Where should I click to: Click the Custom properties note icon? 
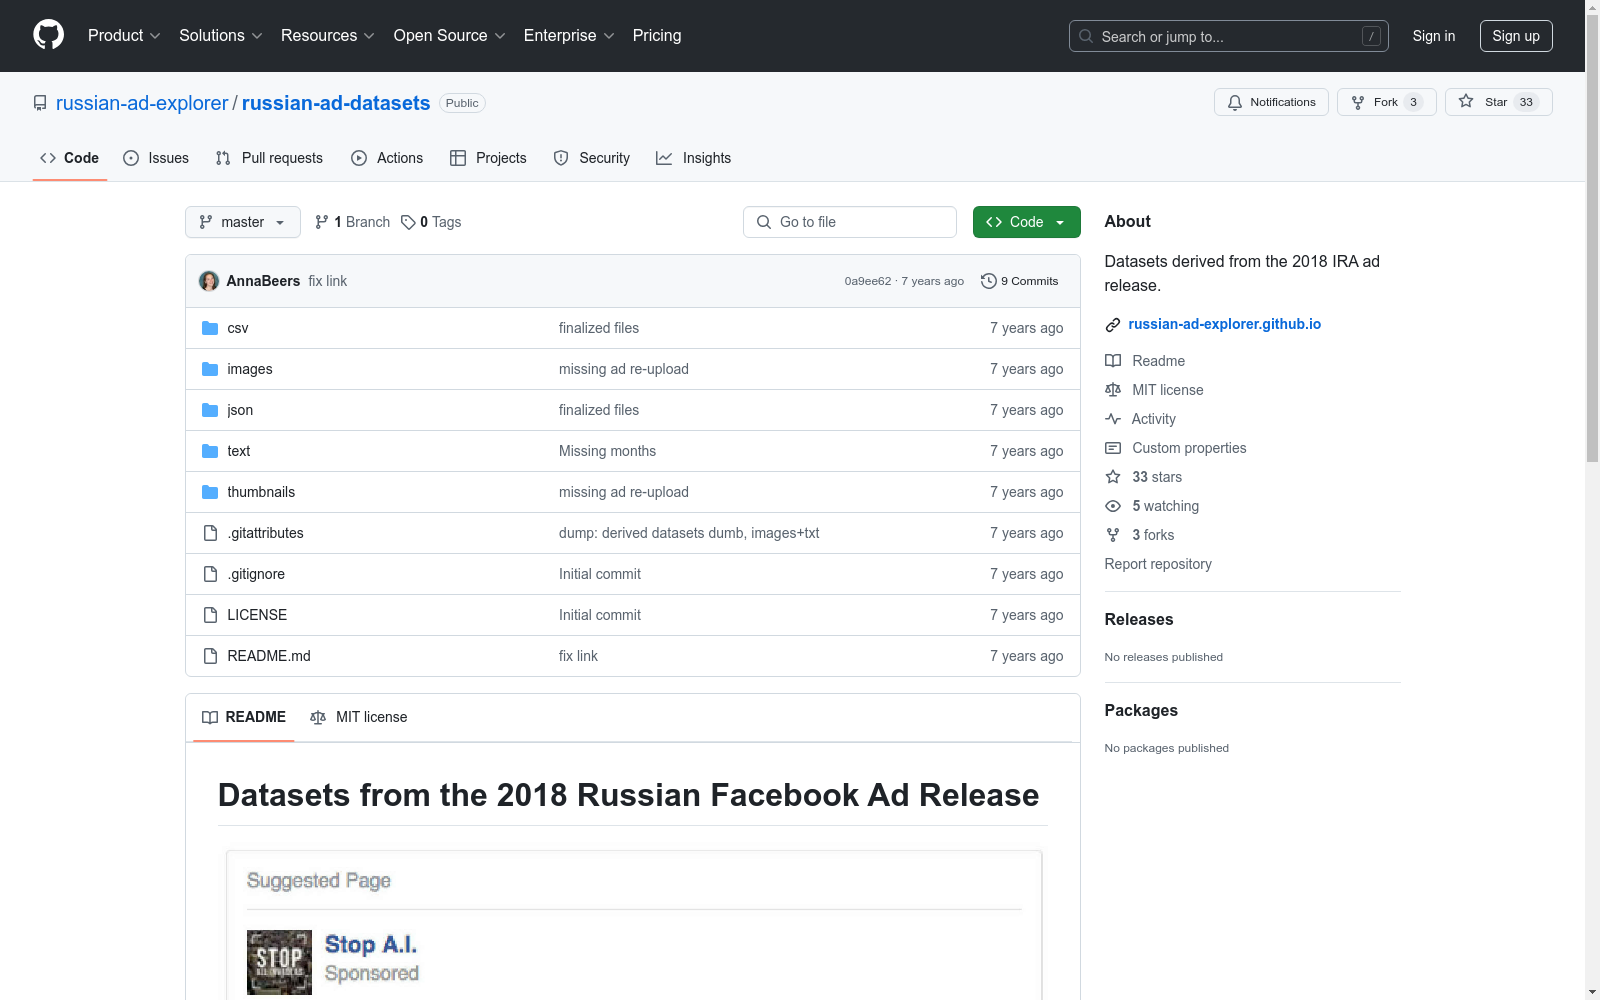coord(1113,448)
